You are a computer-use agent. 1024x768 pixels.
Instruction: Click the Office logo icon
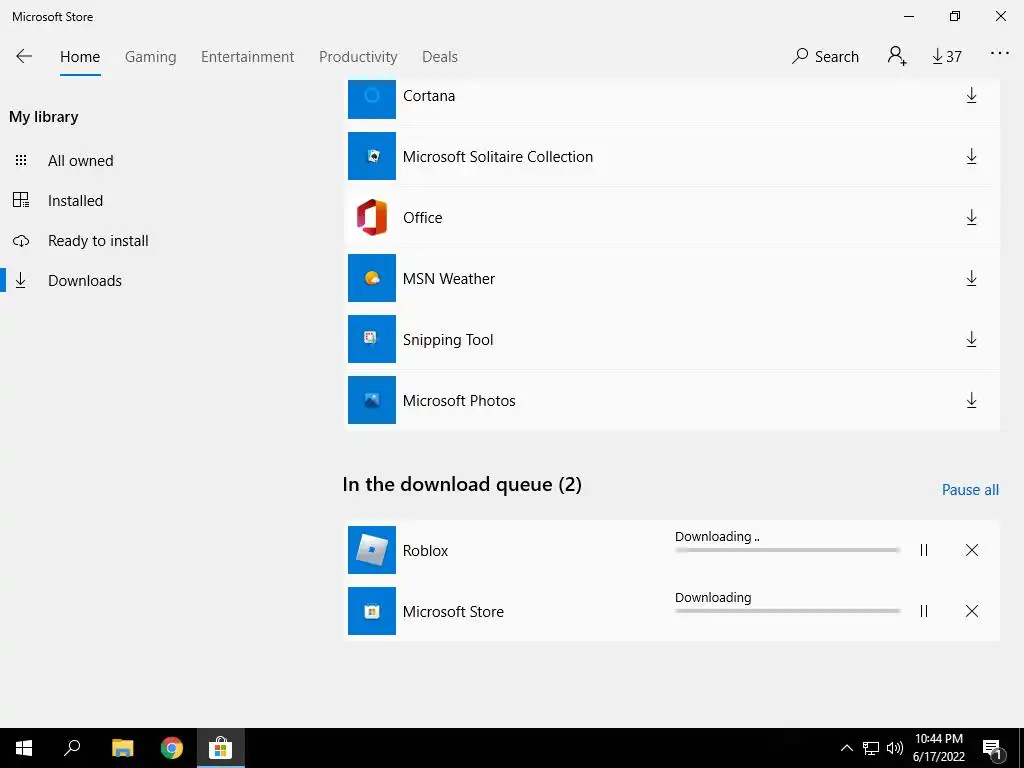[372, 217]
